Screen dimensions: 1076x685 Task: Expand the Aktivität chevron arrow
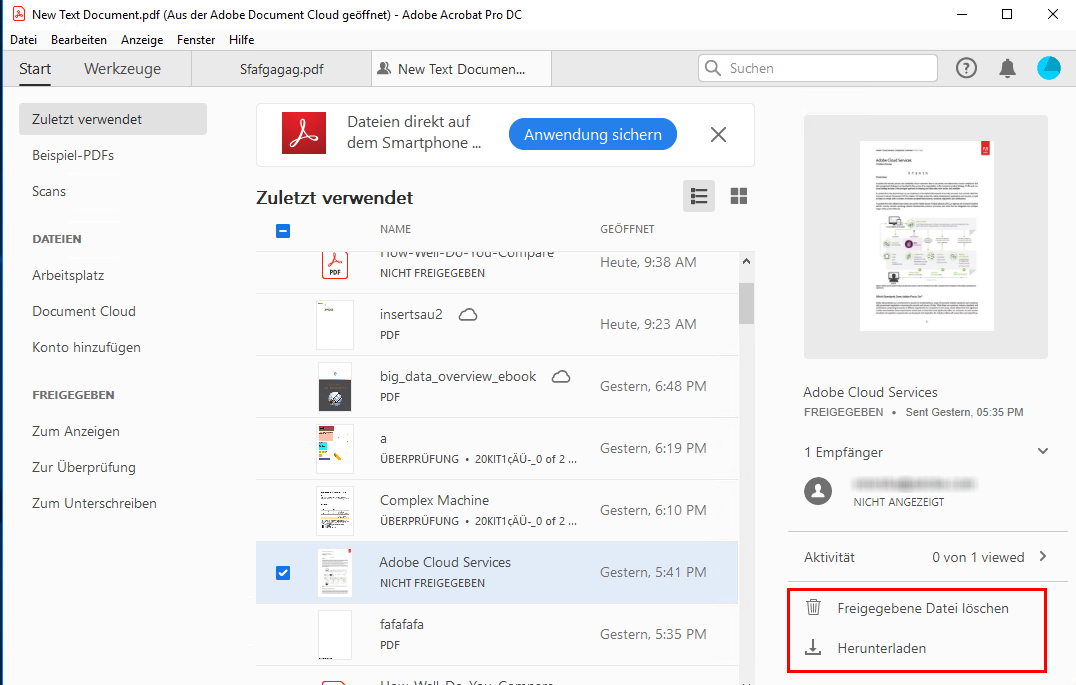(1043, 556)
